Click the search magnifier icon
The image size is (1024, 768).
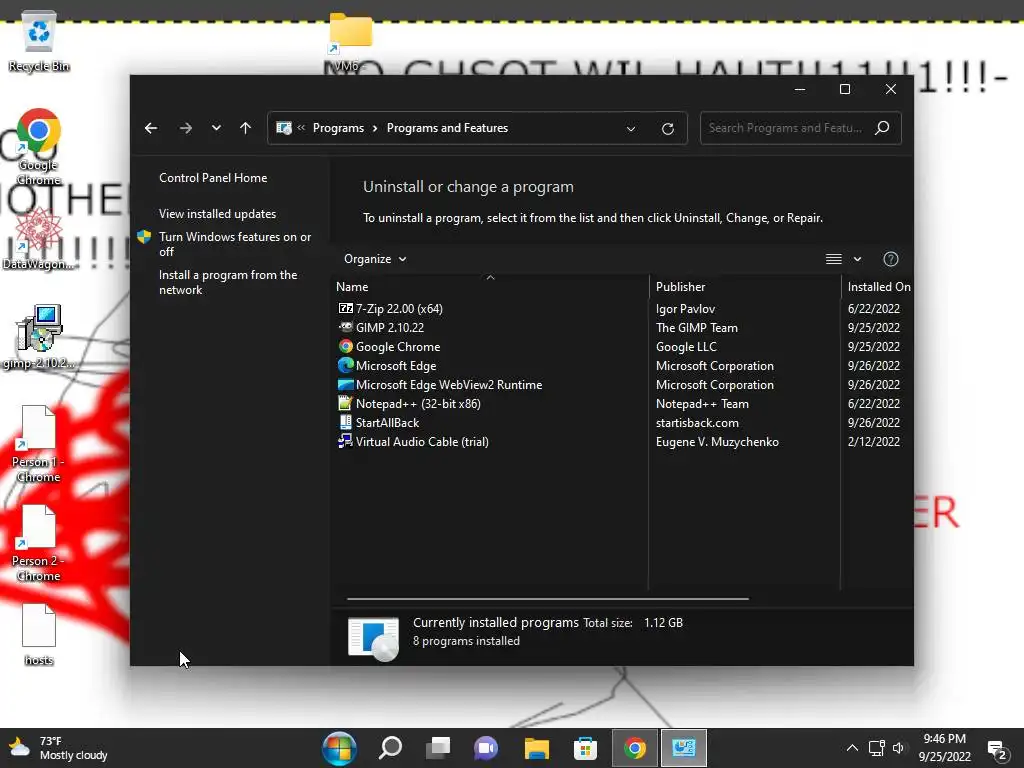pyautogui.click(x=882, y=128)
